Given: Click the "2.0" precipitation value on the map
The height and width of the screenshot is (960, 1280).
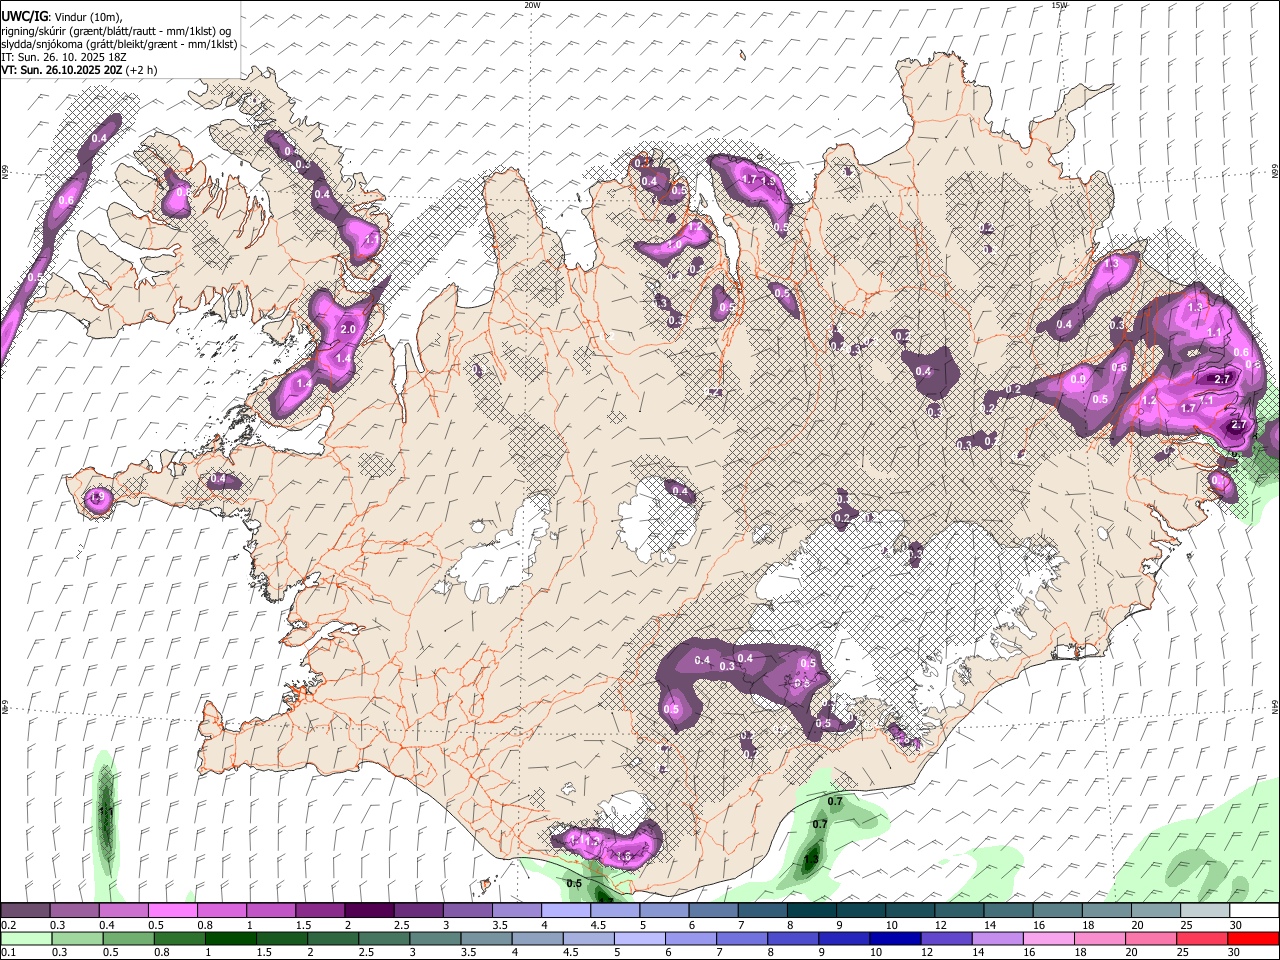Looking at the screenshot, I should click(x=348, y=329).
